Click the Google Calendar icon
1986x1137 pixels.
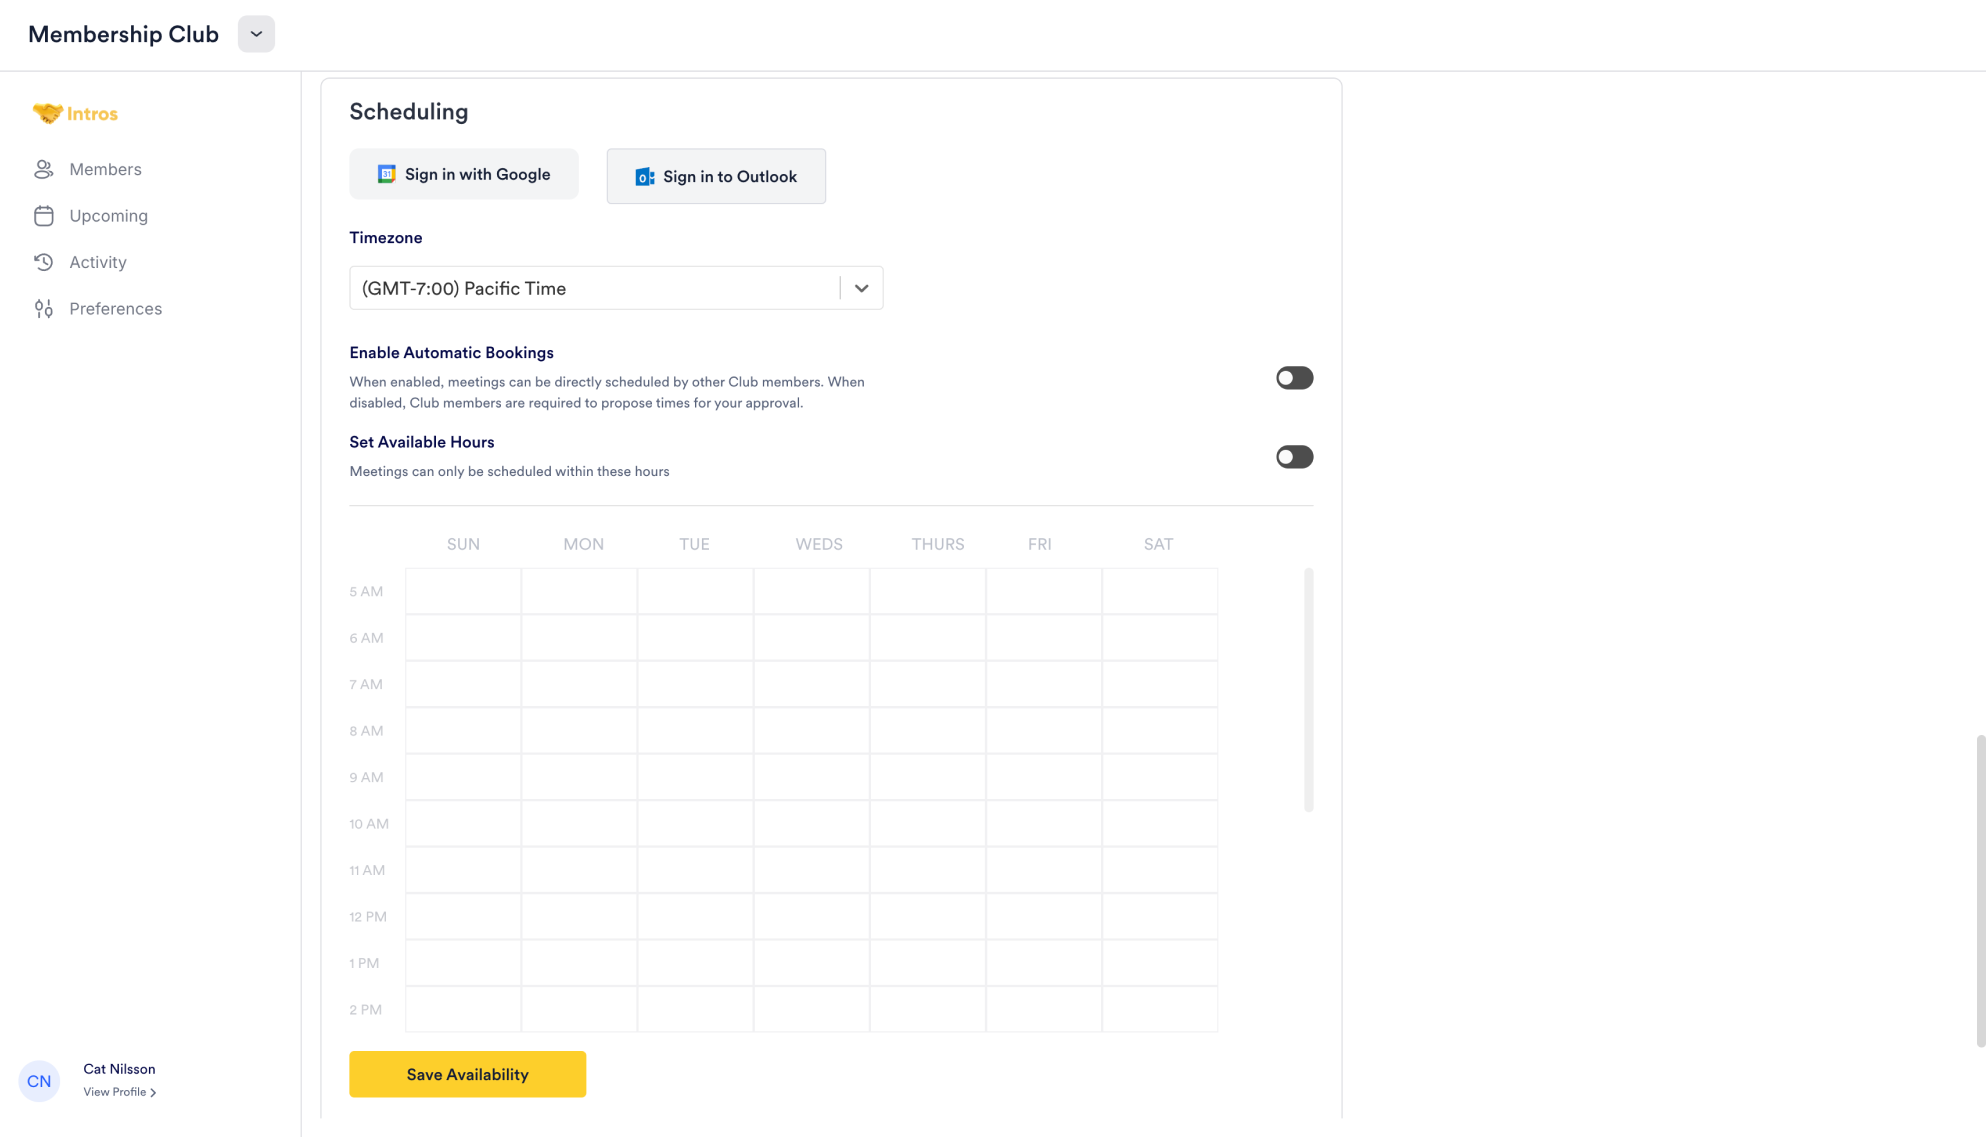[387, 175]
